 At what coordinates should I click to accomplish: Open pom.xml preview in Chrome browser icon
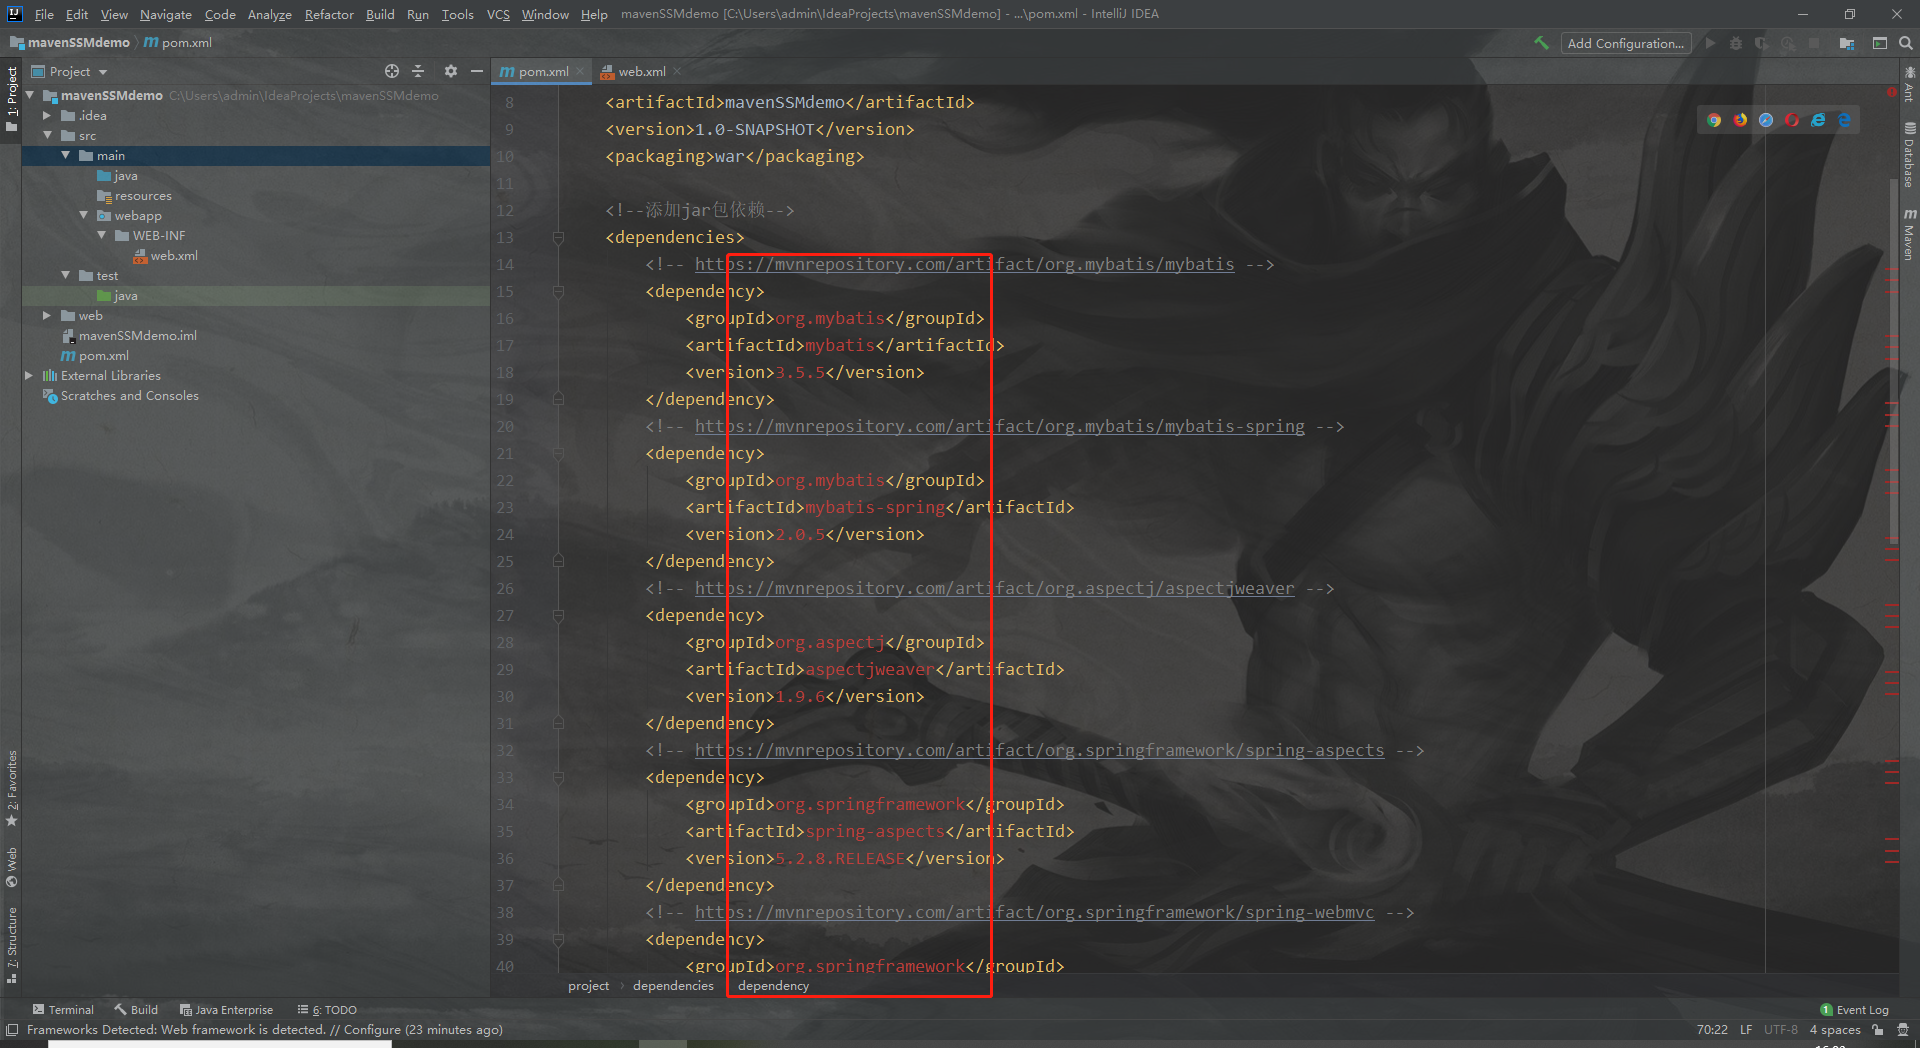click(x=1714, y=120)
